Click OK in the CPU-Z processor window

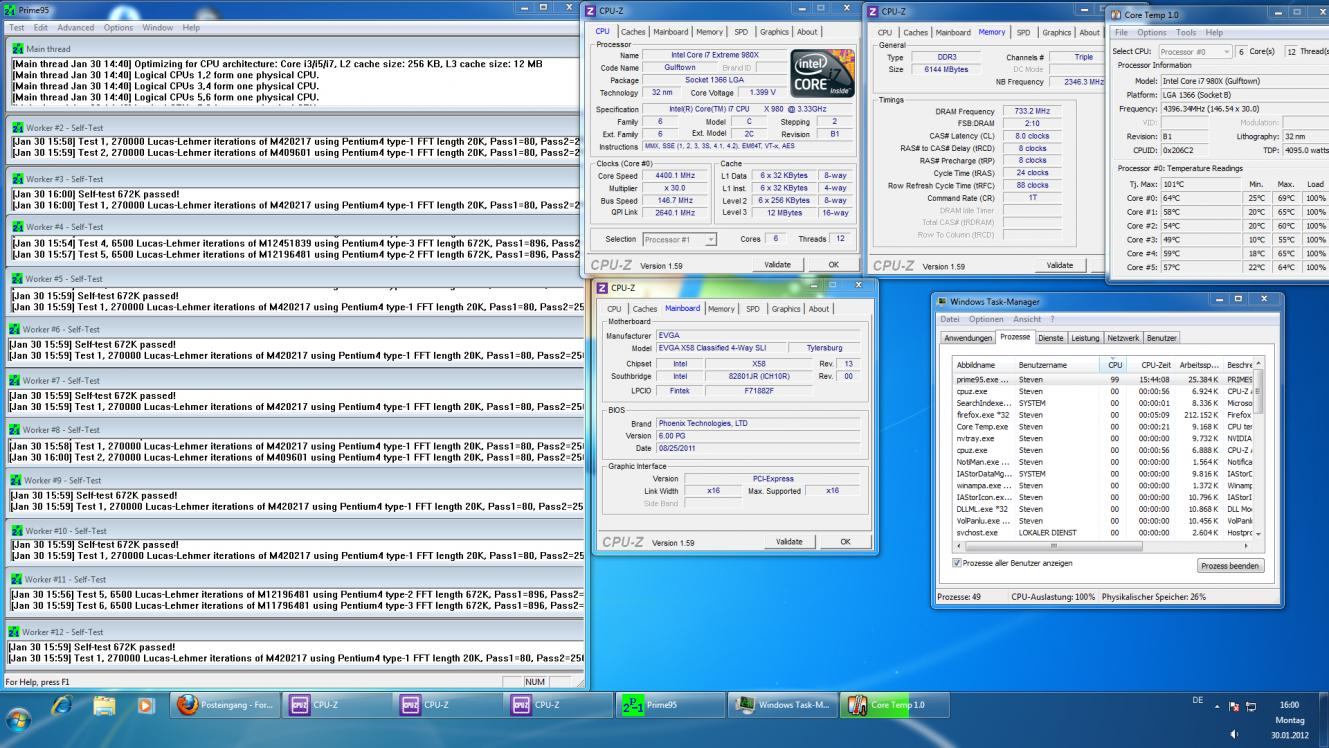tap(834, 265)
